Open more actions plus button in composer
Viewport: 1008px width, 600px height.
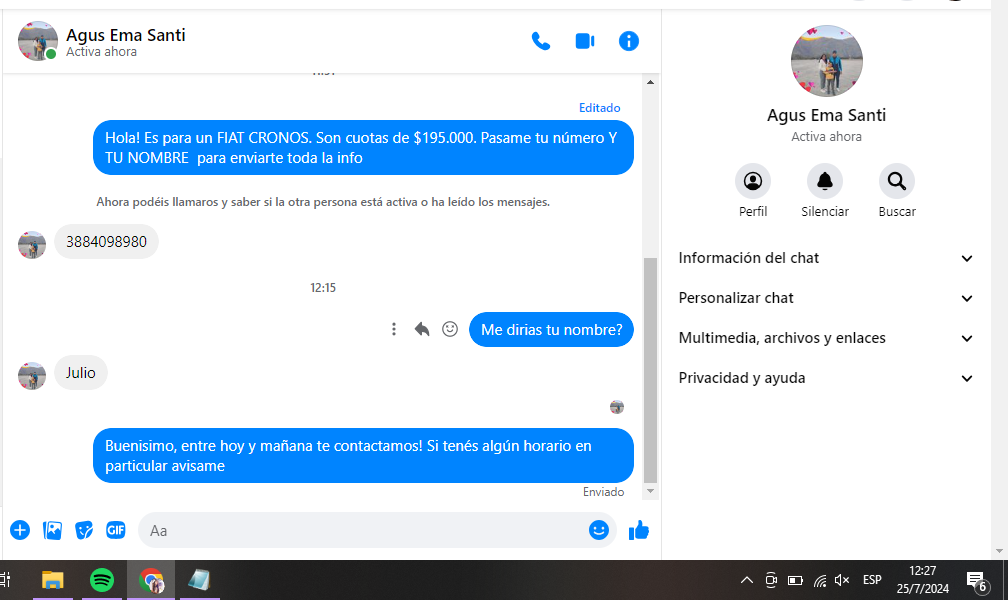20,530
